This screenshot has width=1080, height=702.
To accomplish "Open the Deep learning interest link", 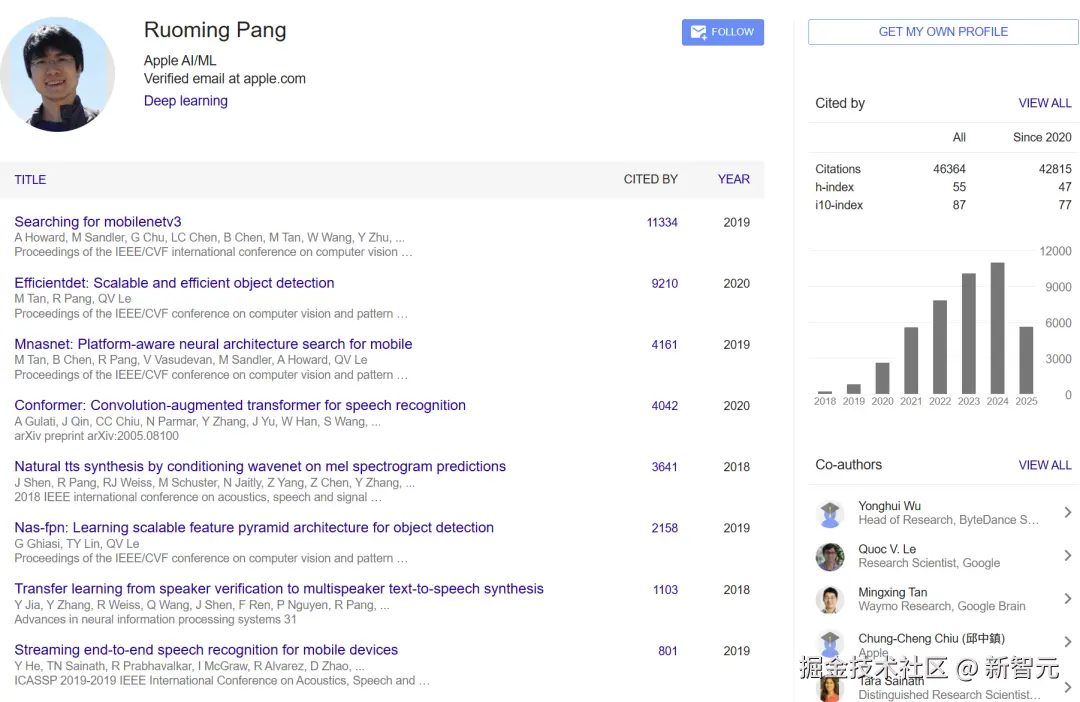I will (186, 101).
